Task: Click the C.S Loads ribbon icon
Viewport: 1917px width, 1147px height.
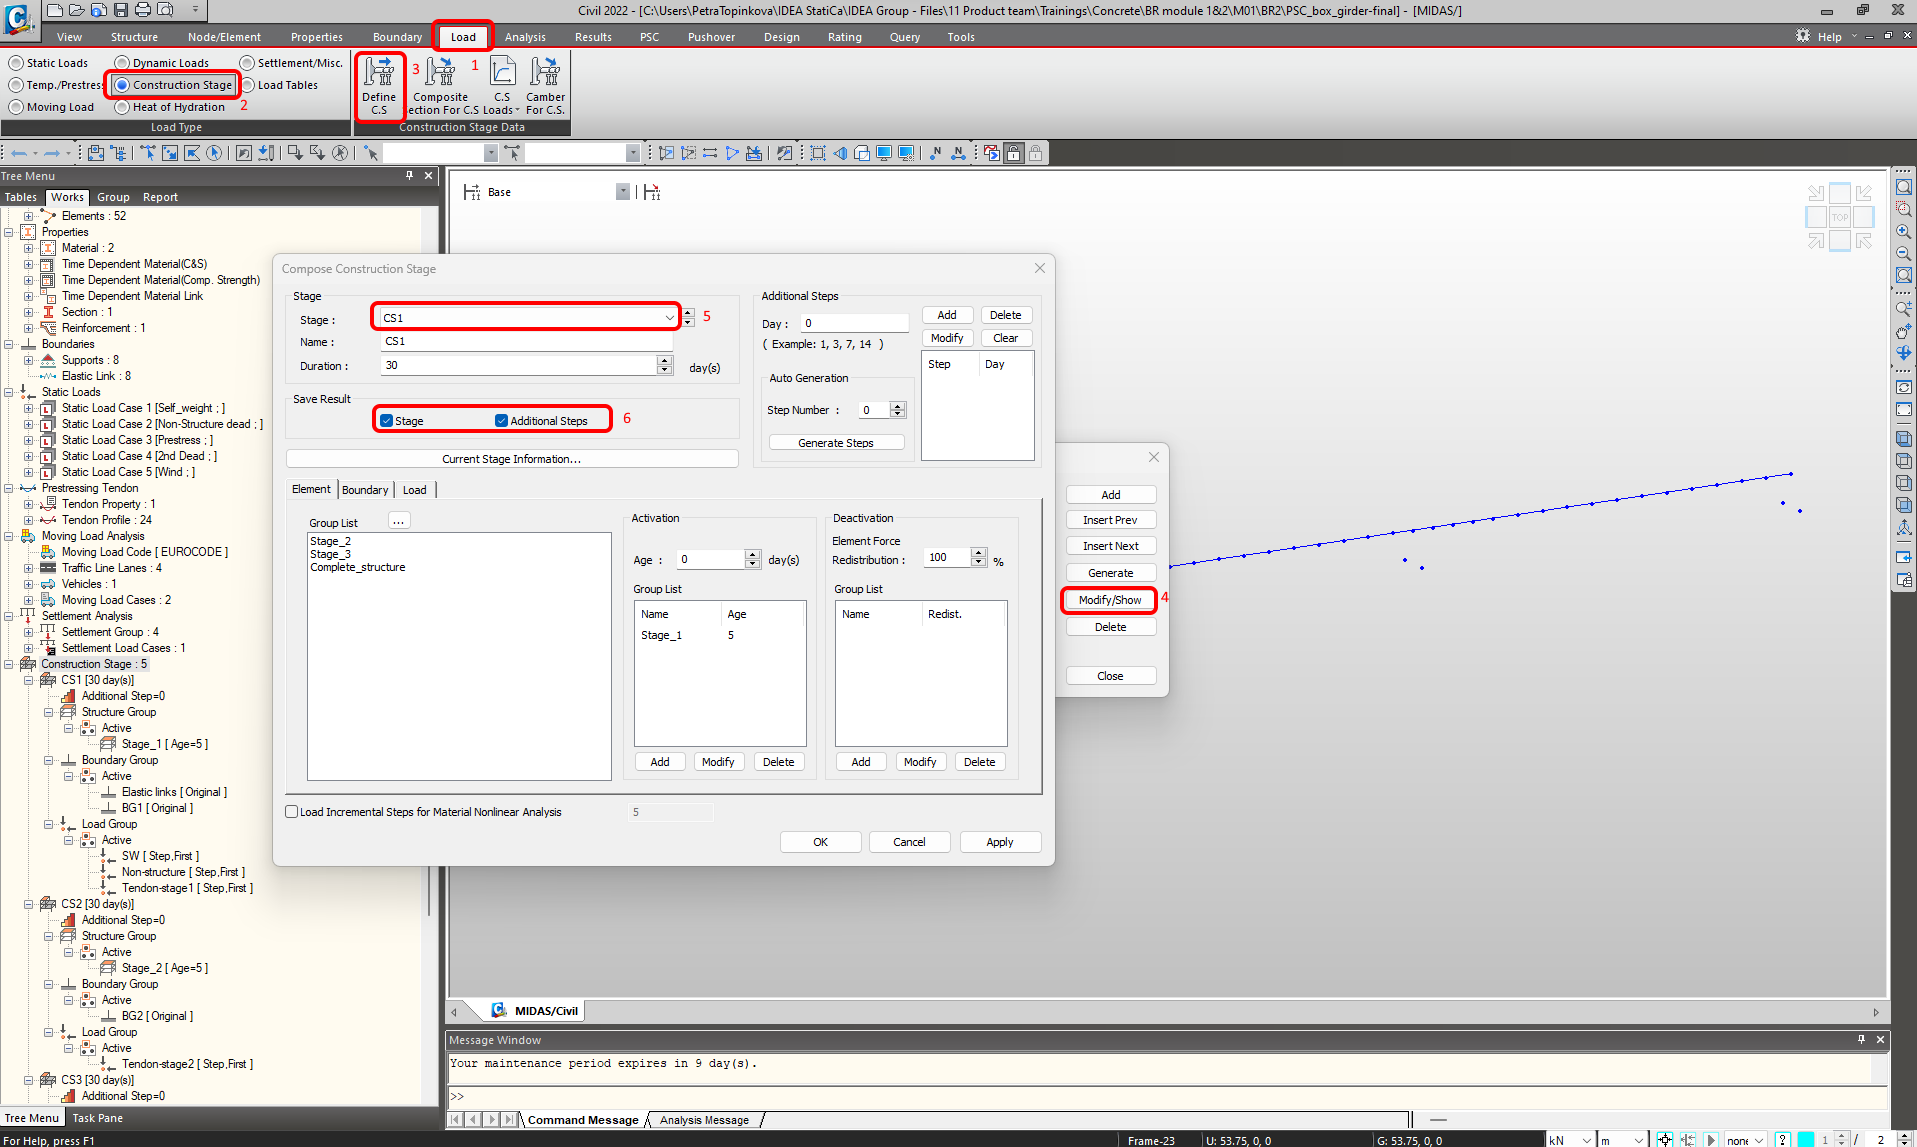Action: [502, 84]
